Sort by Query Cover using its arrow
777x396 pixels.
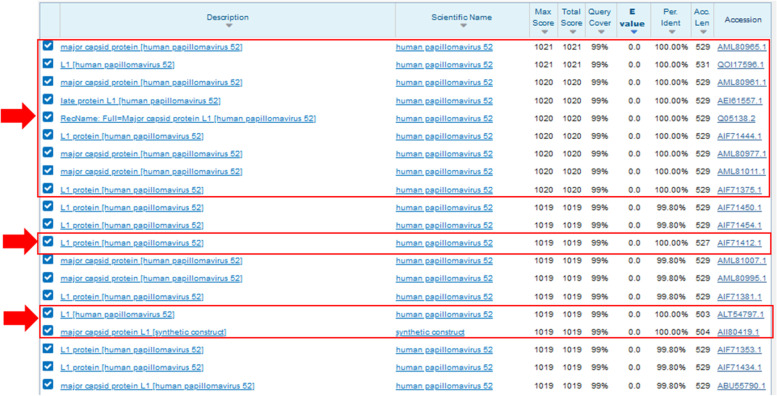pos(601,32)
